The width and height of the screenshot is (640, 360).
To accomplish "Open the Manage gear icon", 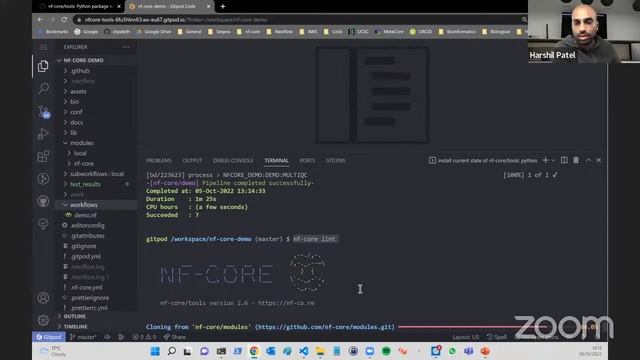I will [x=43, y=320].
